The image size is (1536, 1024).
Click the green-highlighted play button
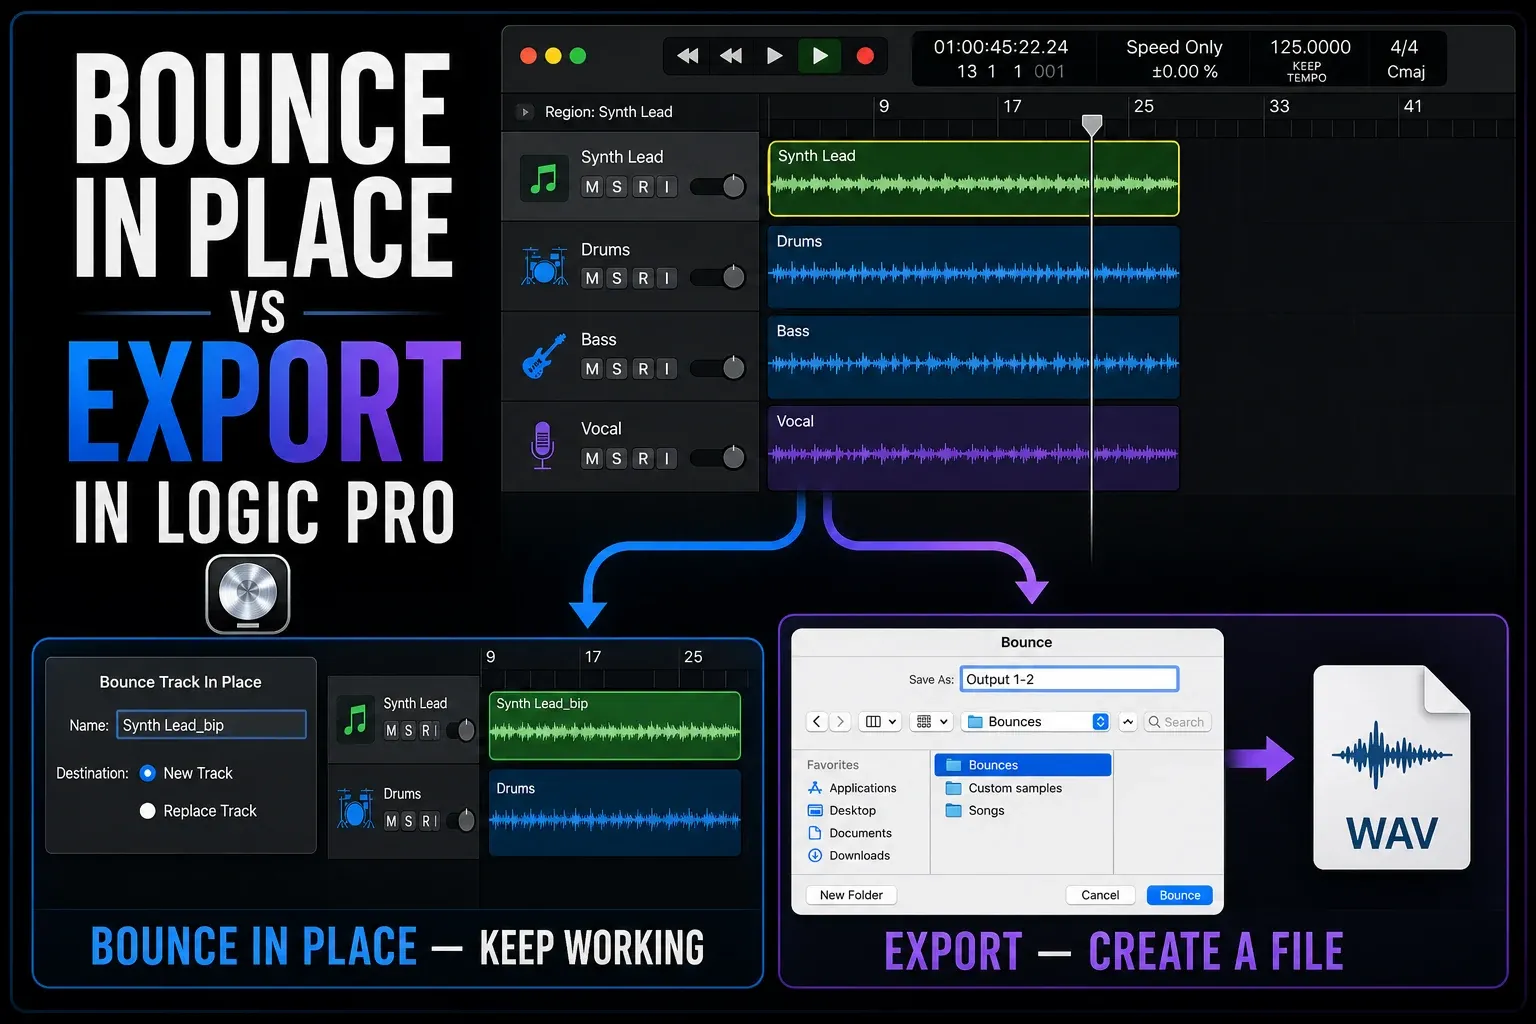tap(819, 56)
